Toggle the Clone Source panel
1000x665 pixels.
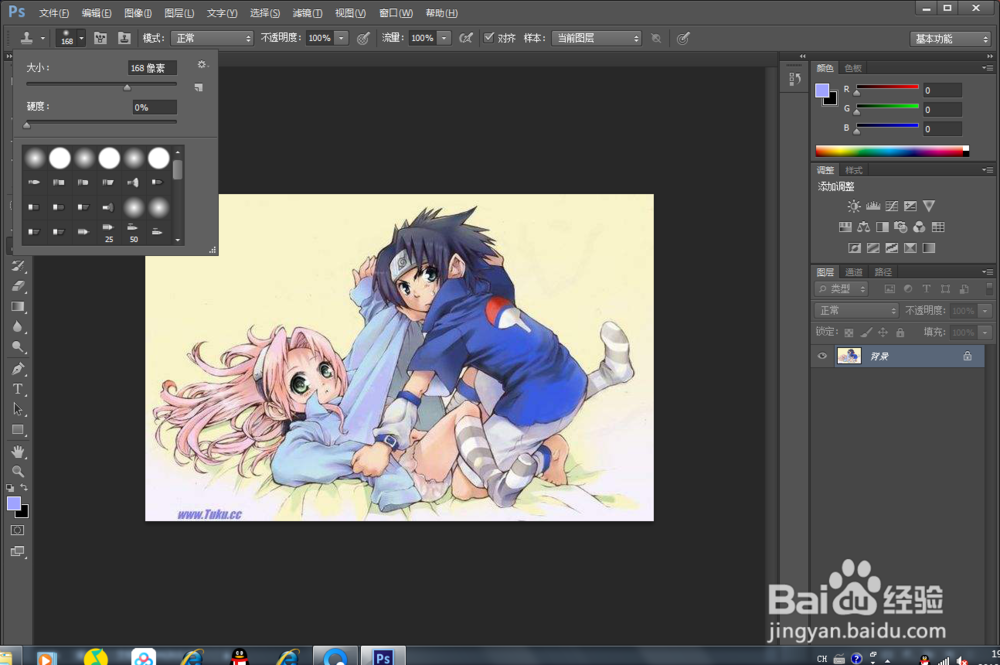pos(124,38)
